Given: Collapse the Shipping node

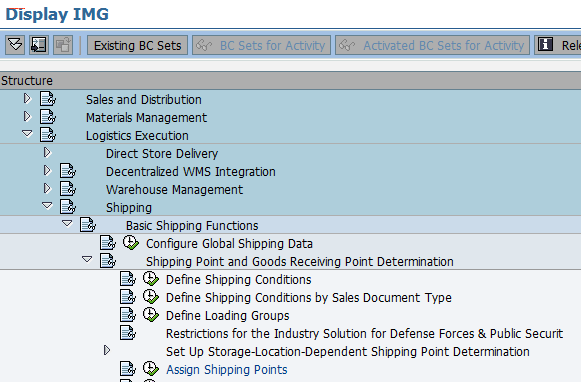Looking at the screenshot, I should (47, 205).
